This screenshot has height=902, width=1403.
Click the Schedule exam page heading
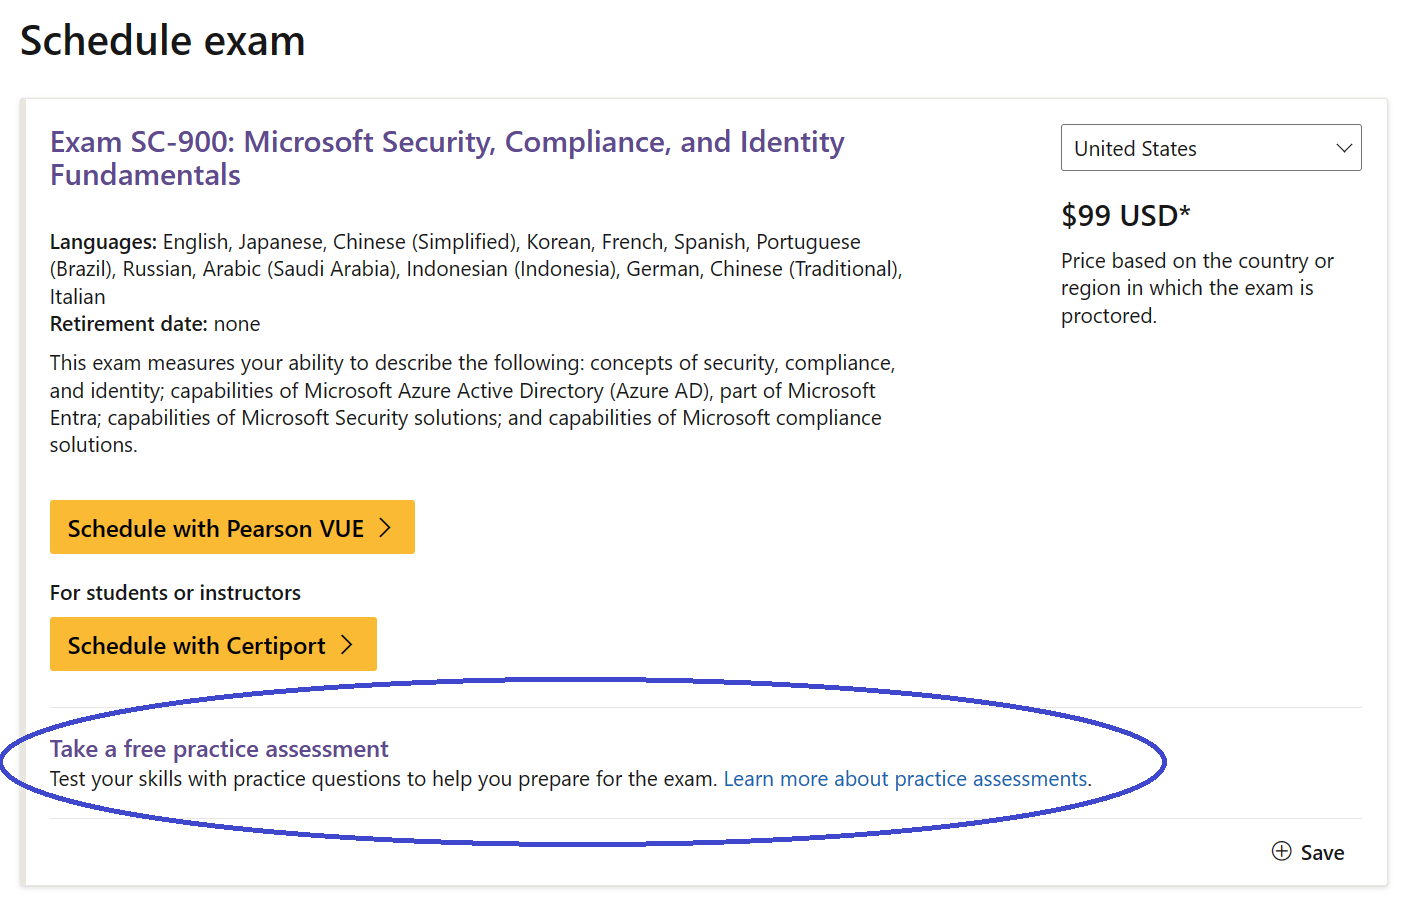click(x=163, y=40)
